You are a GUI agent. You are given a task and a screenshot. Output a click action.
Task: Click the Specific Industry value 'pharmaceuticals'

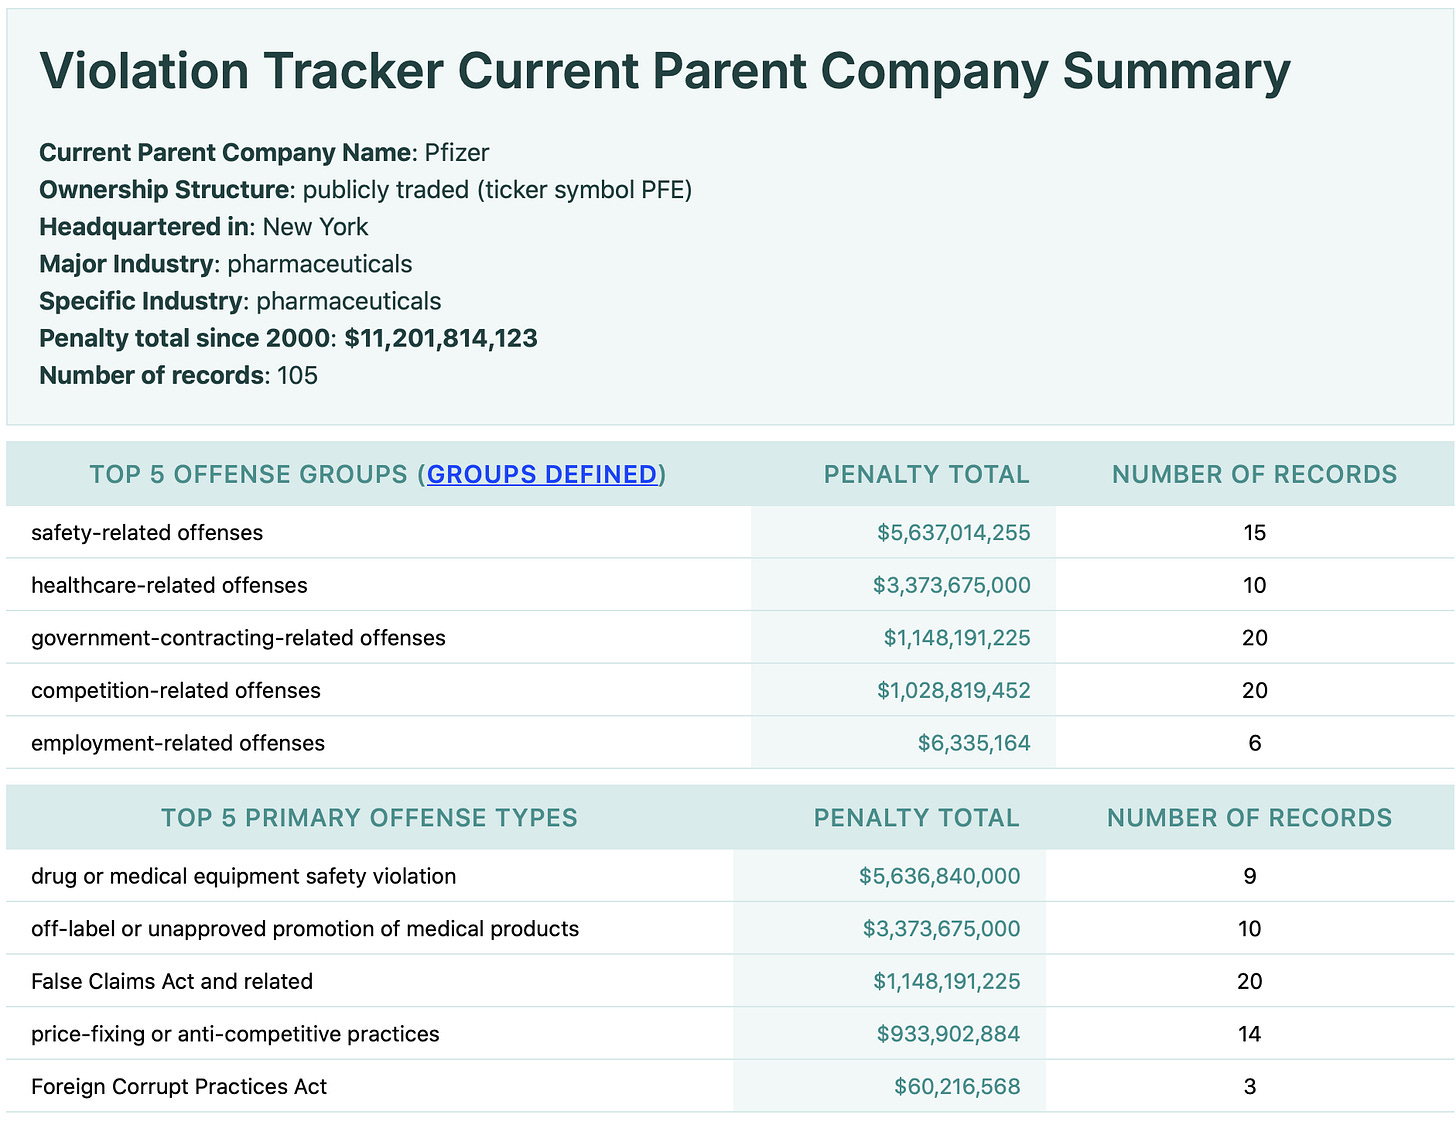tap(349, 301)
